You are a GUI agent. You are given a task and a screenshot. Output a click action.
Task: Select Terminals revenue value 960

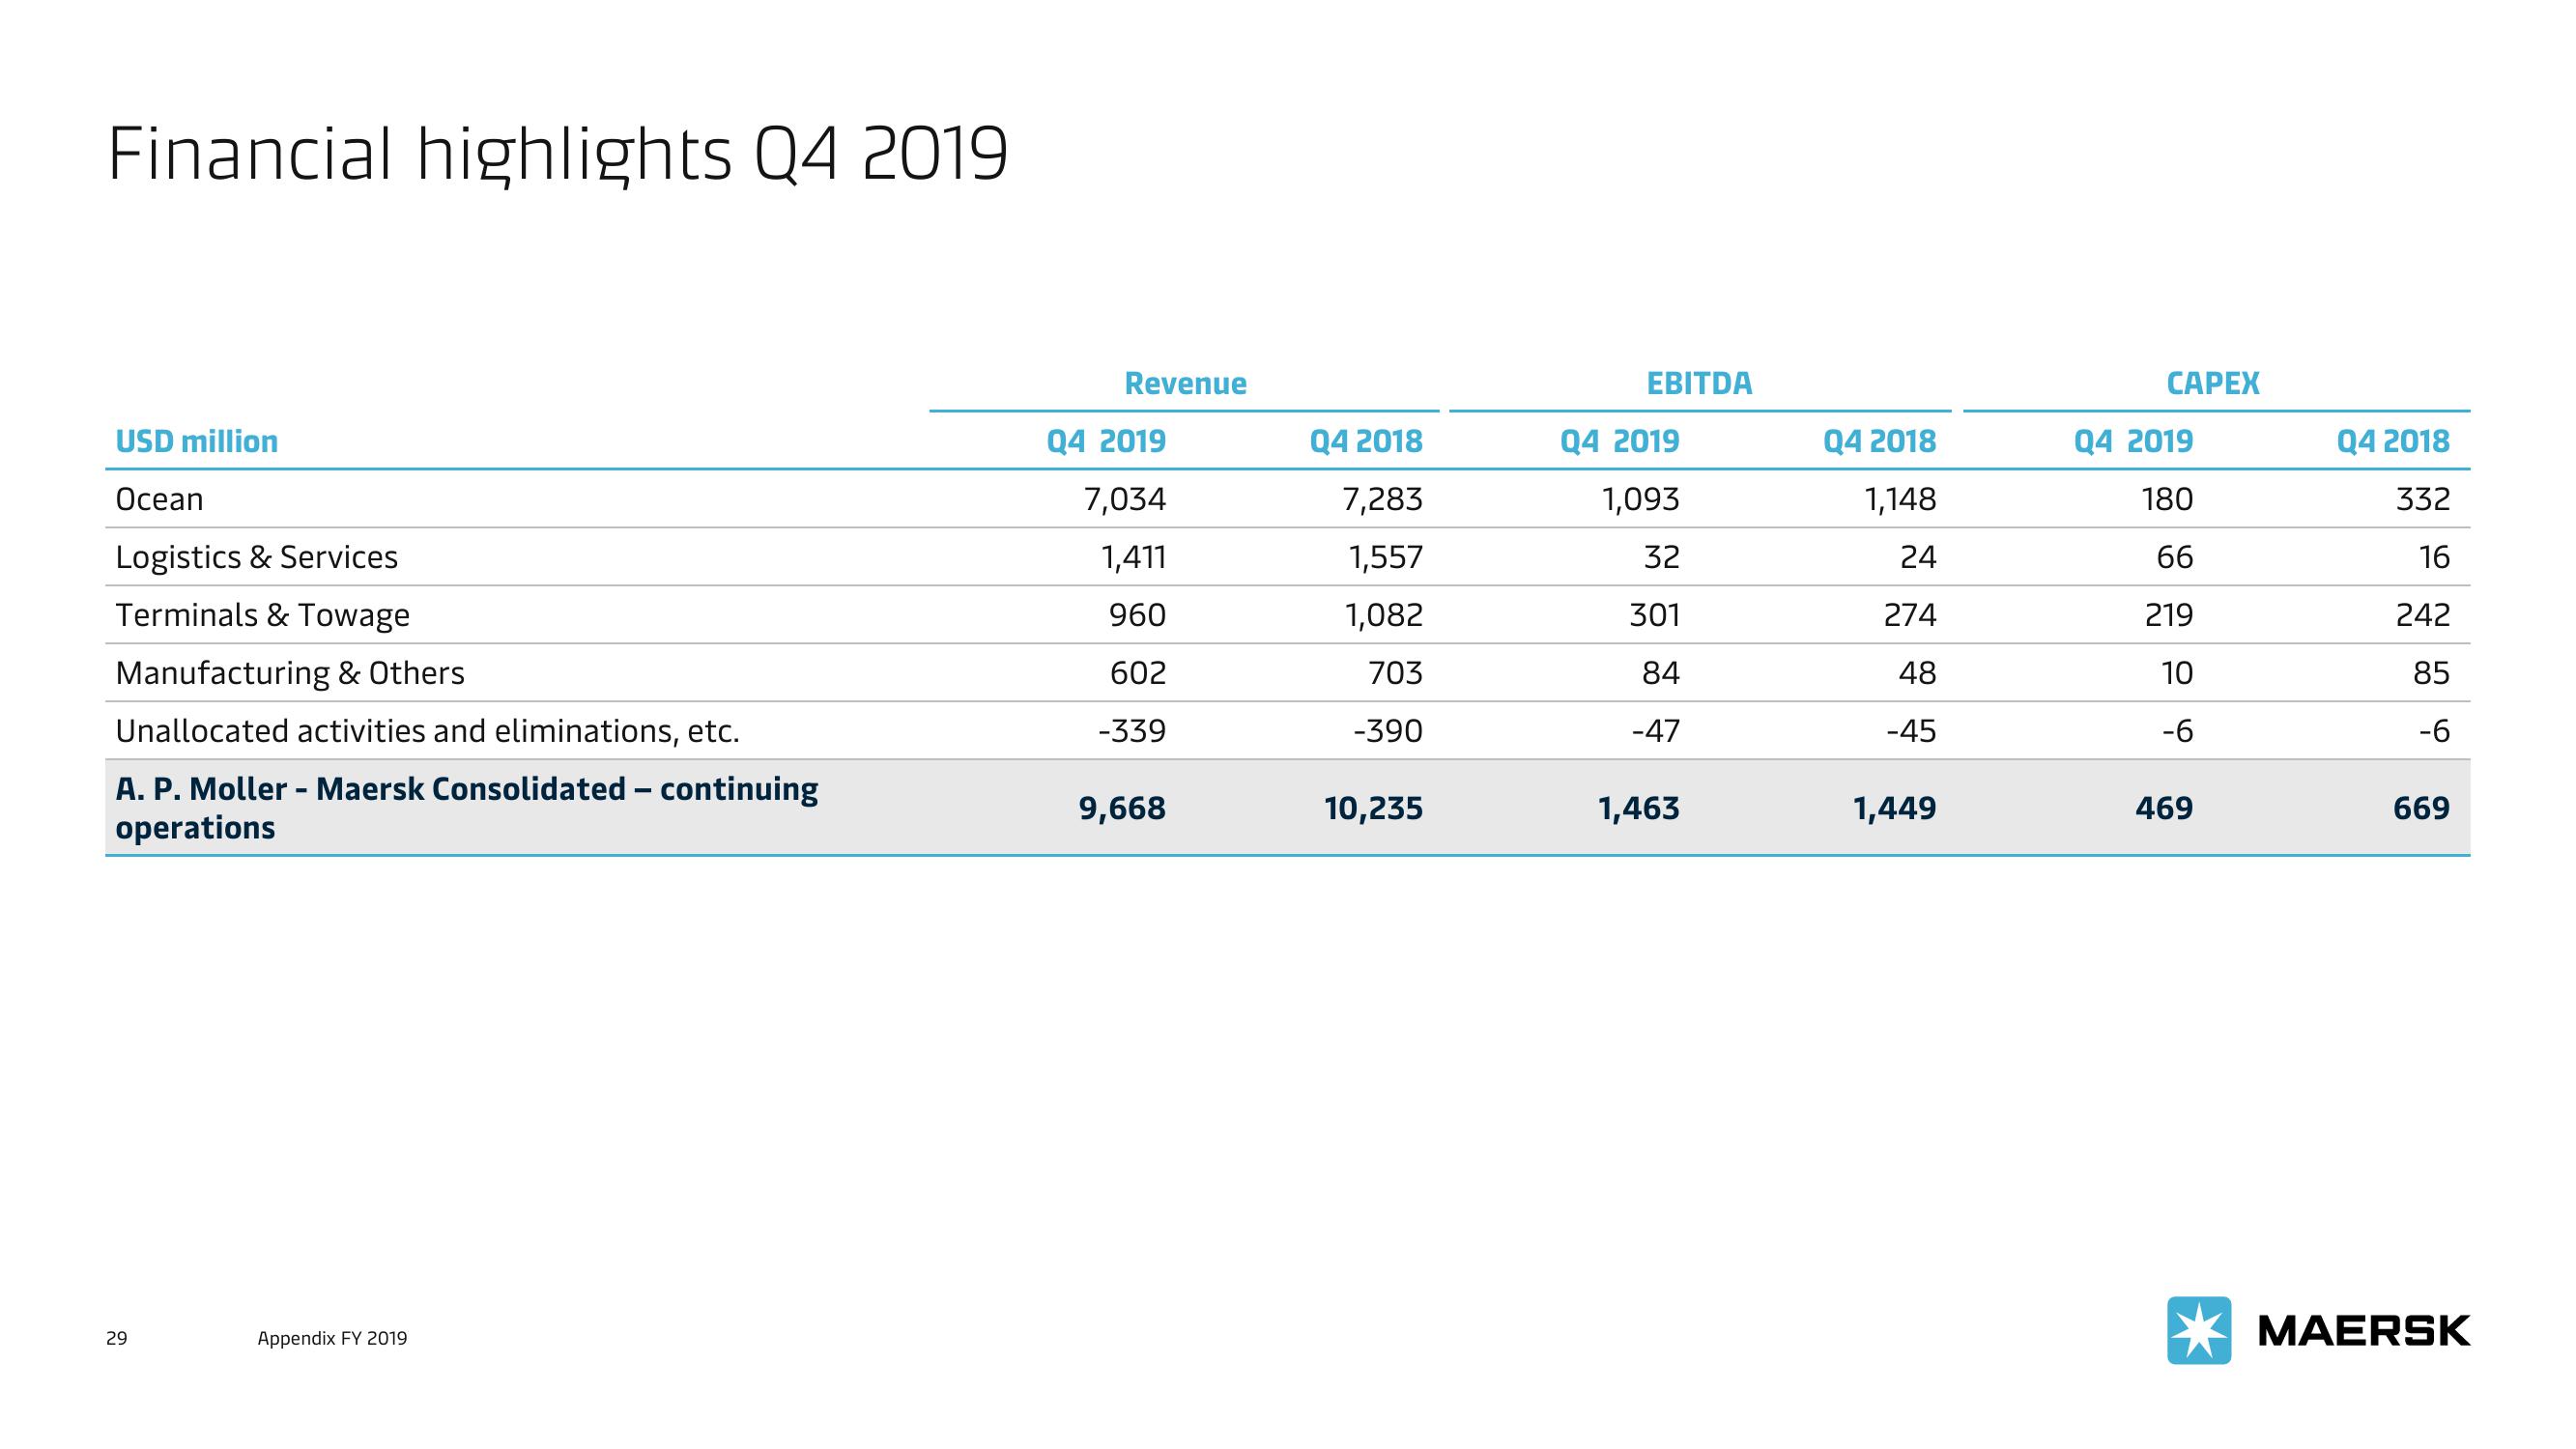click(1137, 615)
